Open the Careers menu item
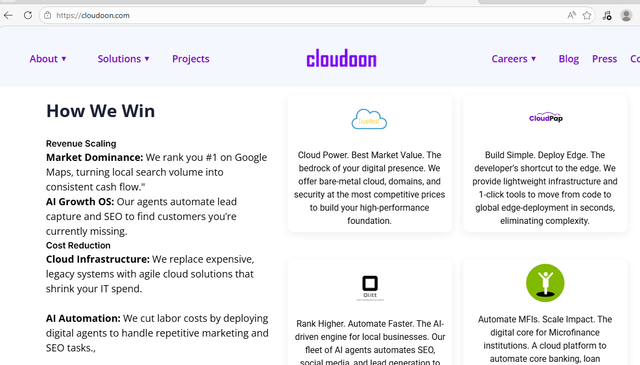Image resolution: width=640 pixels, height=365 pixels. point(509,59)
